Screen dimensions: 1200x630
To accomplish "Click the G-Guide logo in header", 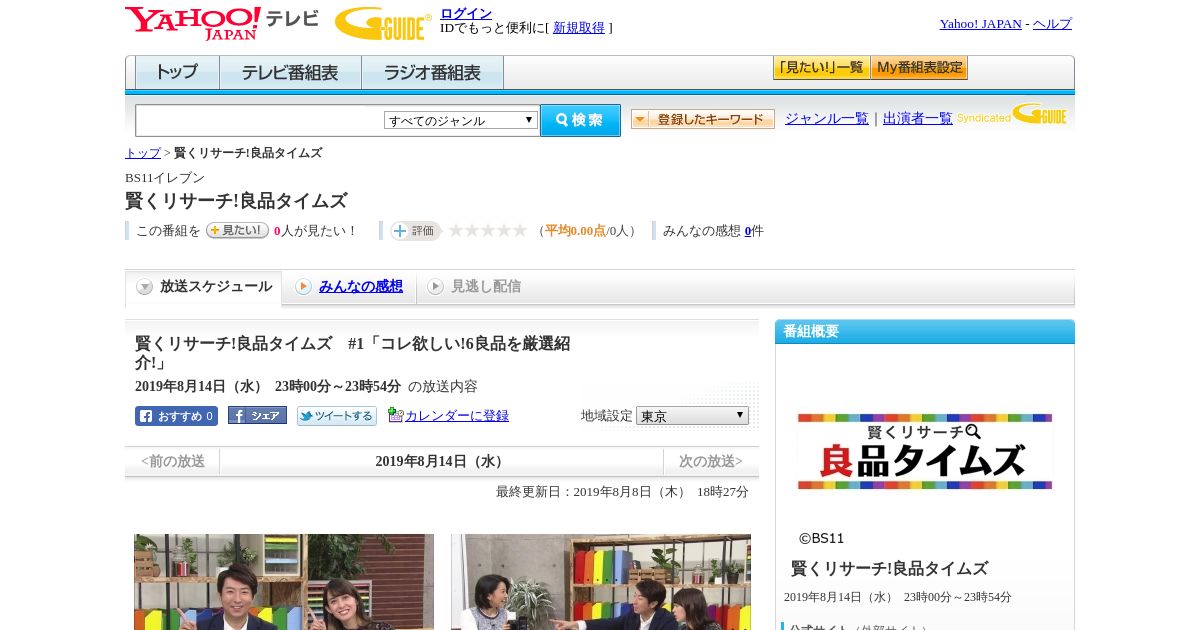I will pos(383,23).
